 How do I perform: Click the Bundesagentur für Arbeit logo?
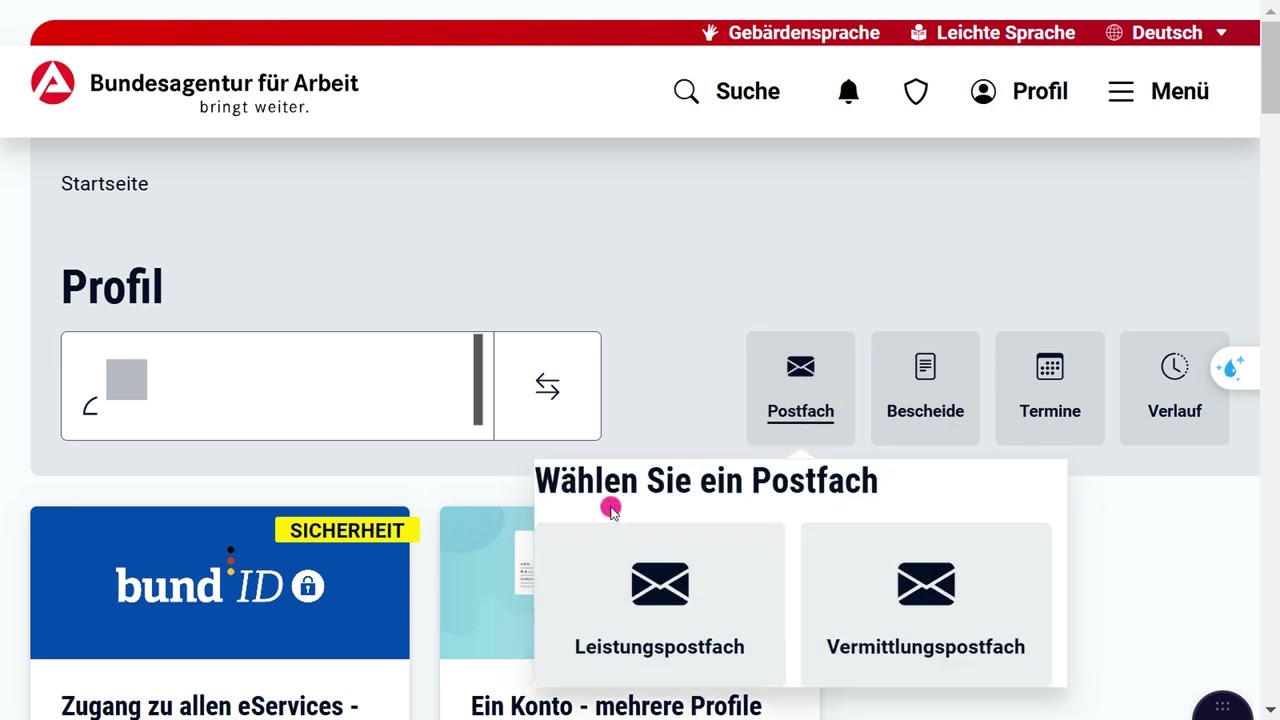[195, 89]
